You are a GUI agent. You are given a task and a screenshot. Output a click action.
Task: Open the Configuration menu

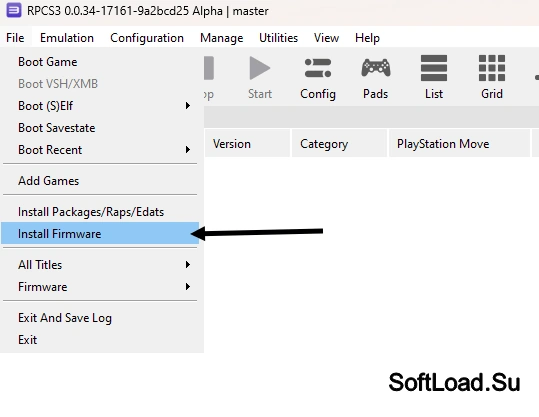(x=147, y=38)
